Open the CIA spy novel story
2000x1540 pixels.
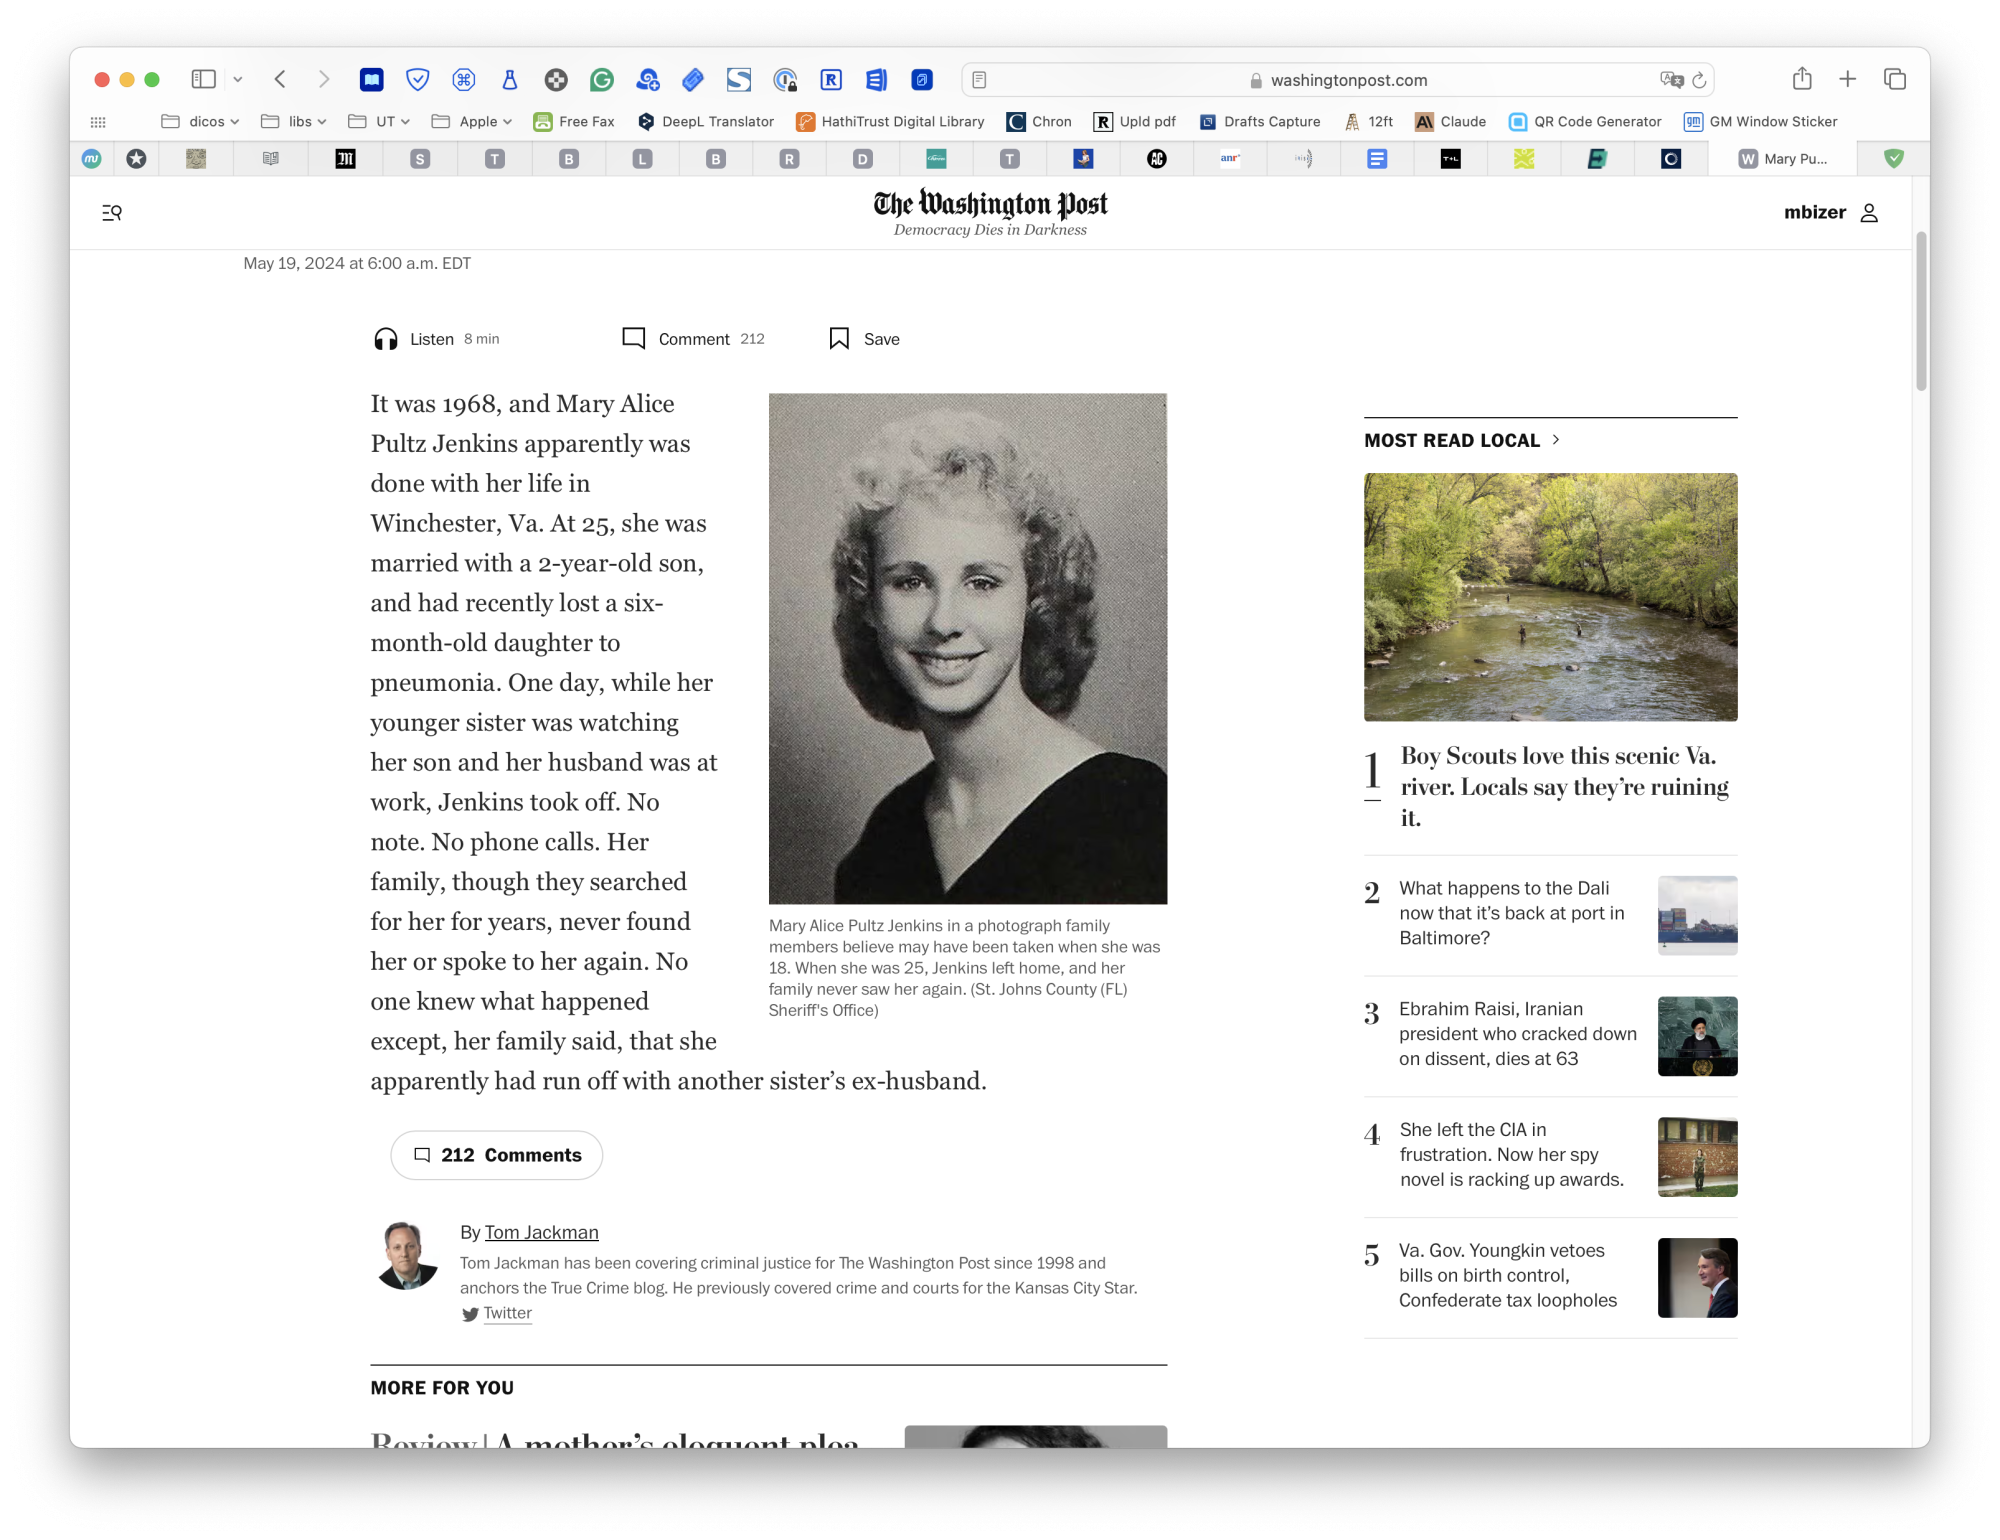click(1511, 1156)
